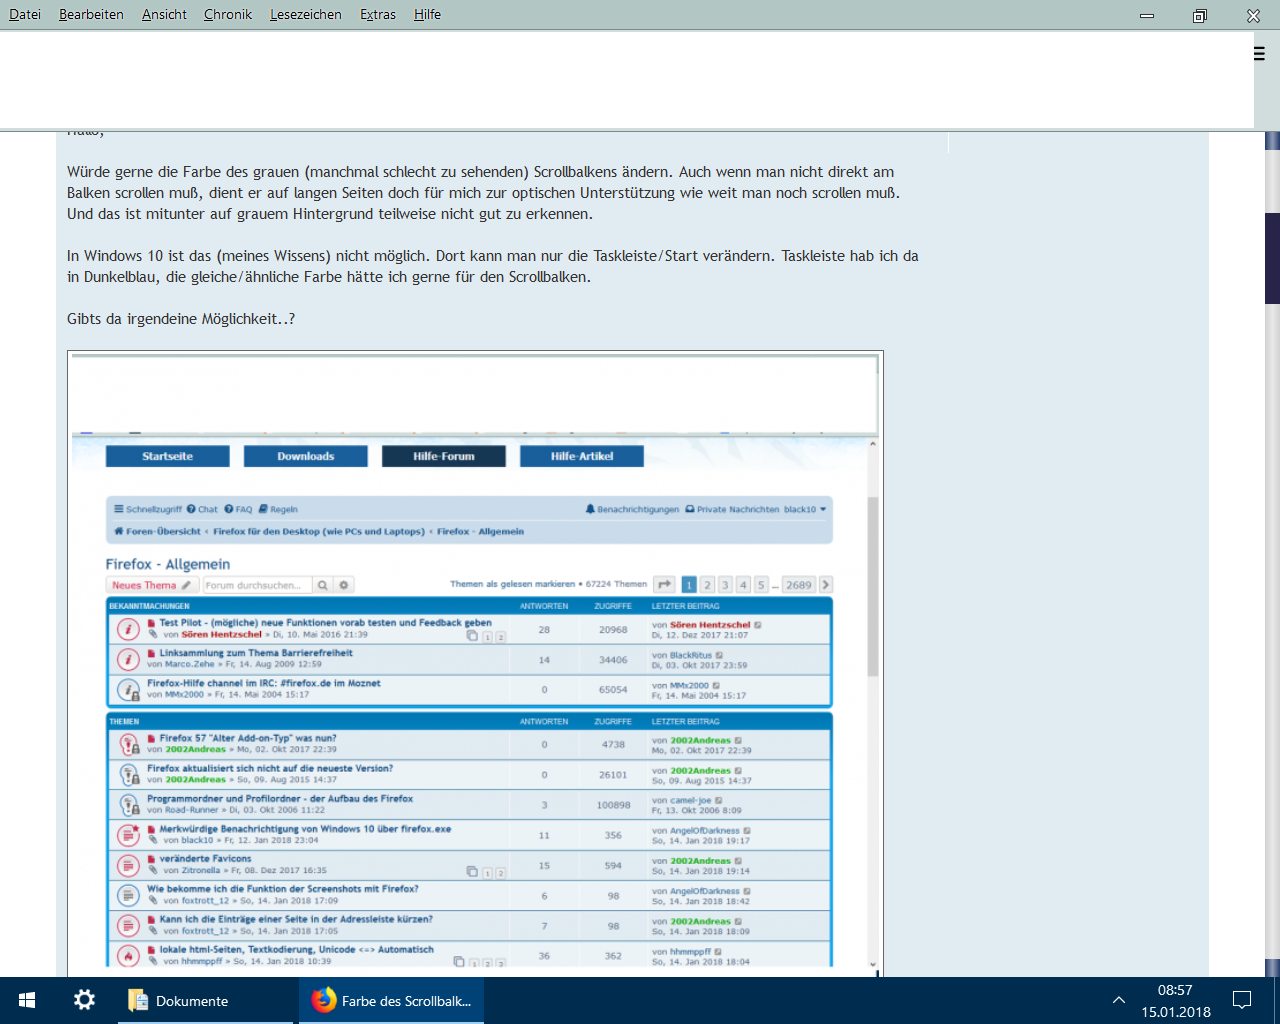
Task: Click the 'Forum durchsuchen...' search field
Action: click(258, 585)
